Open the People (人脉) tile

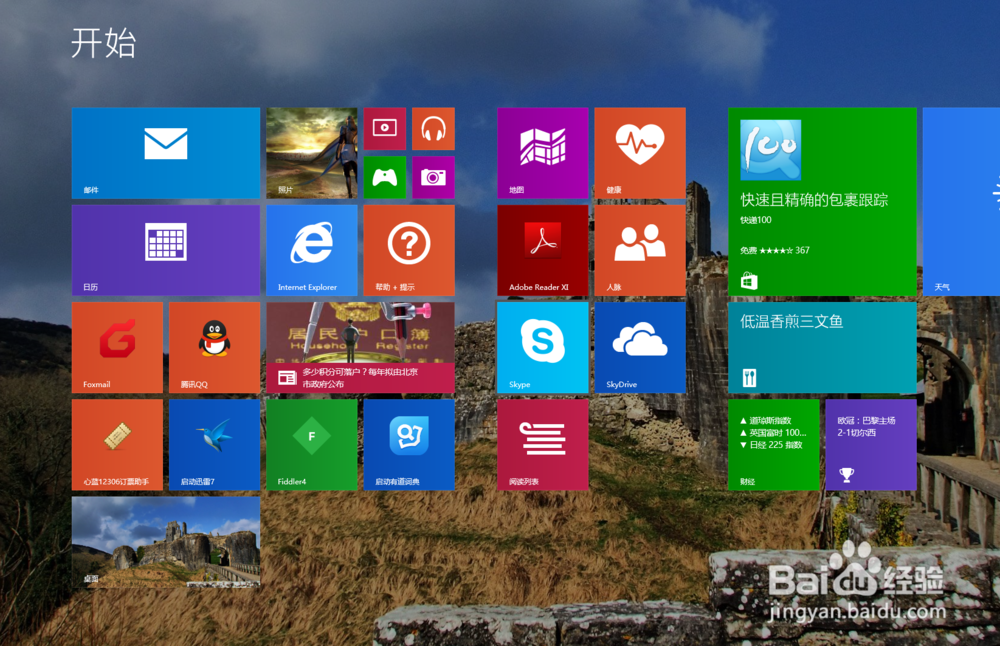pyautogui.click(x=640, y=250)
